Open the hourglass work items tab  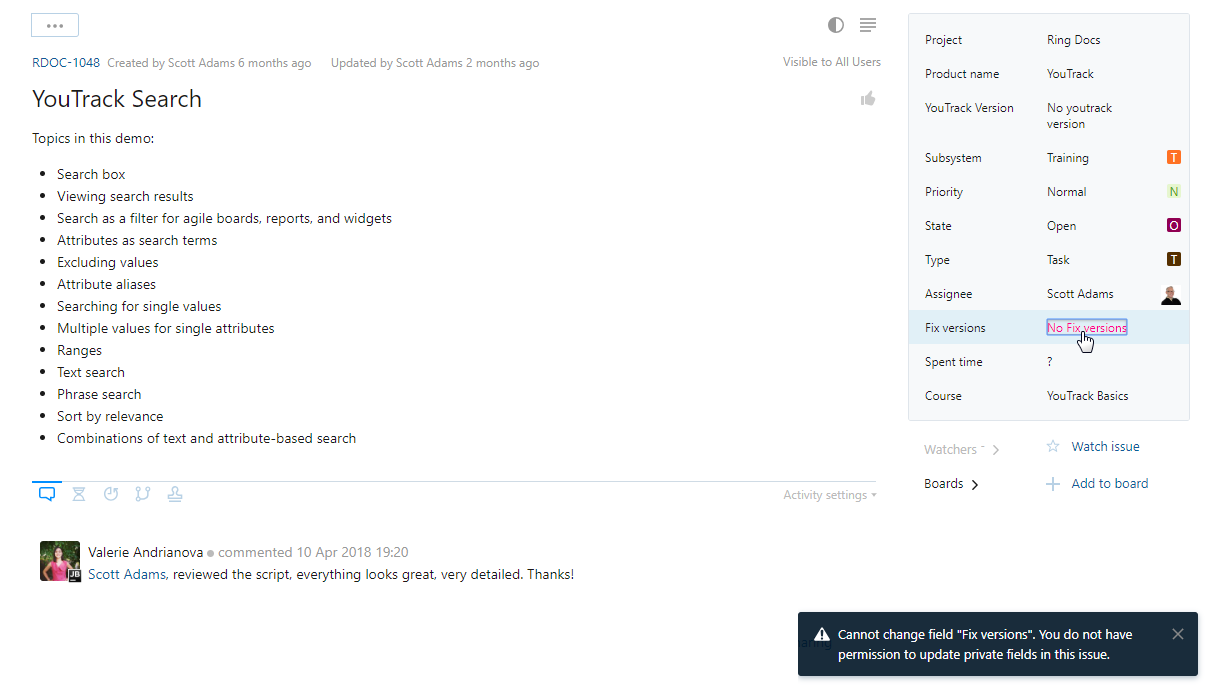(79, 494)
